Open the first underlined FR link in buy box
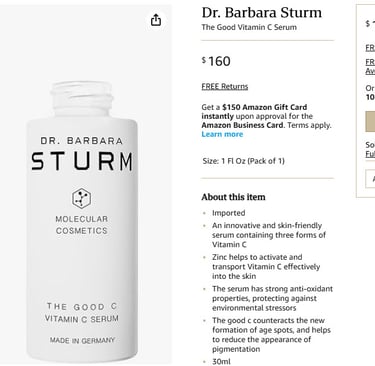Image resolution: width=375 pixels, height=366 pixels. pos(370,48)
